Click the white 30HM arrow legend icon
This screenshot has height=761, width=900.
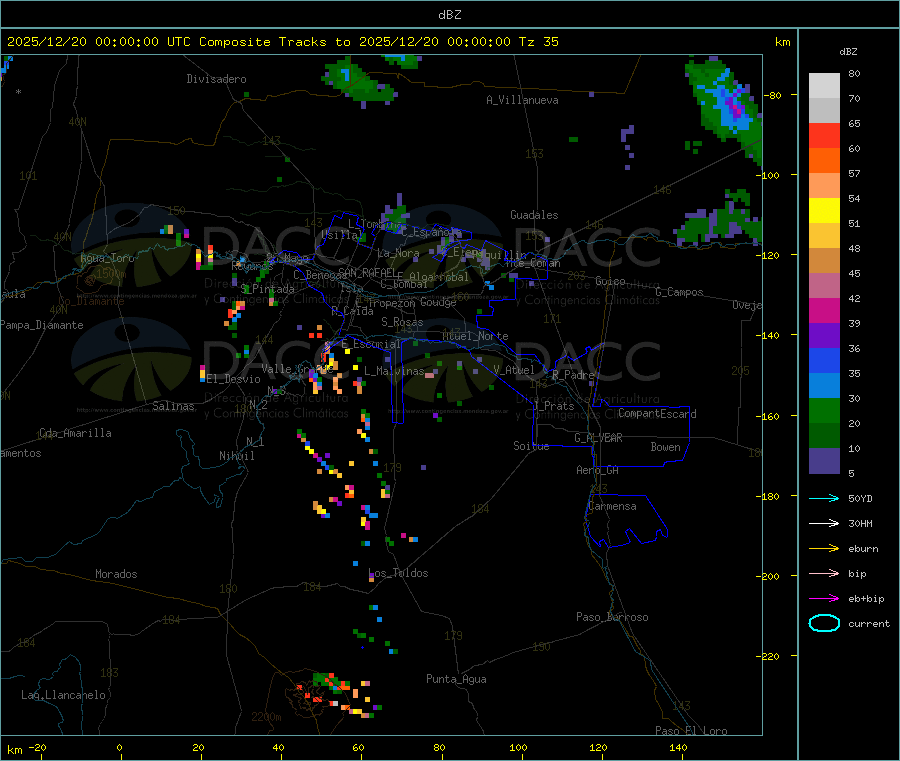coord(824,523)
